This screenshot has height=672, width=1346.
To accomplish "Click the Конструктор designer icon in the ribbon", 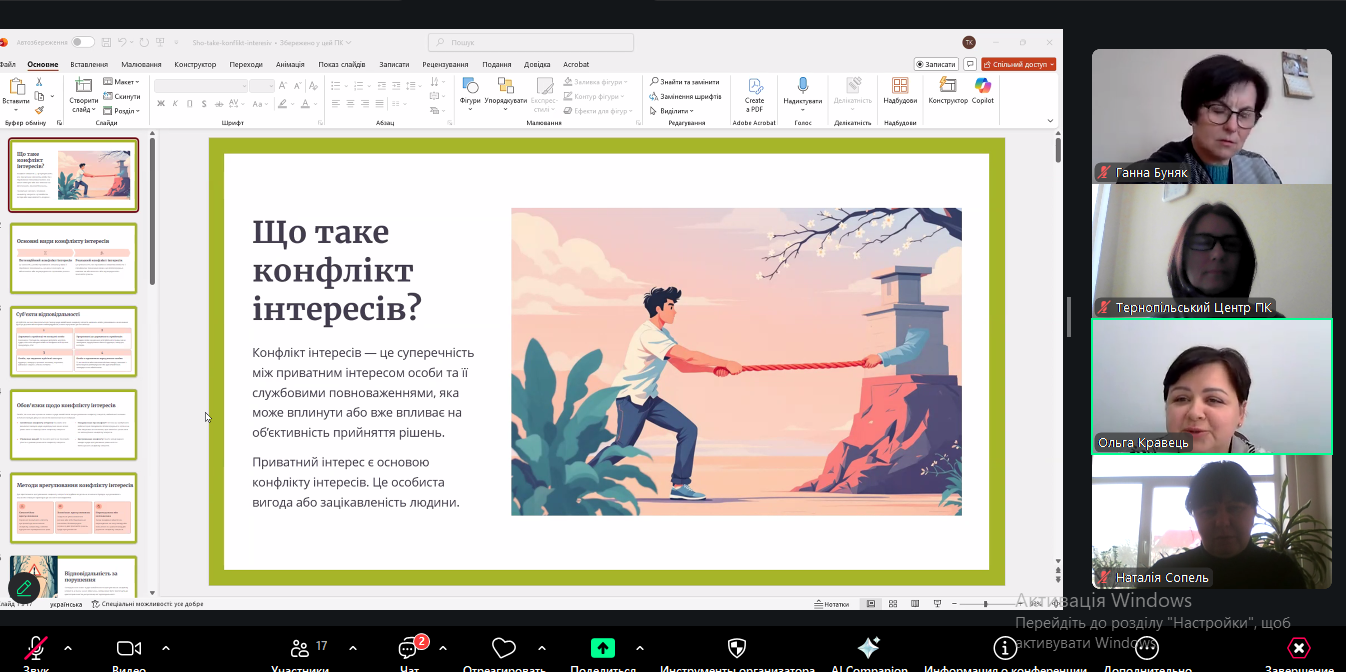I will coord(947,87).
